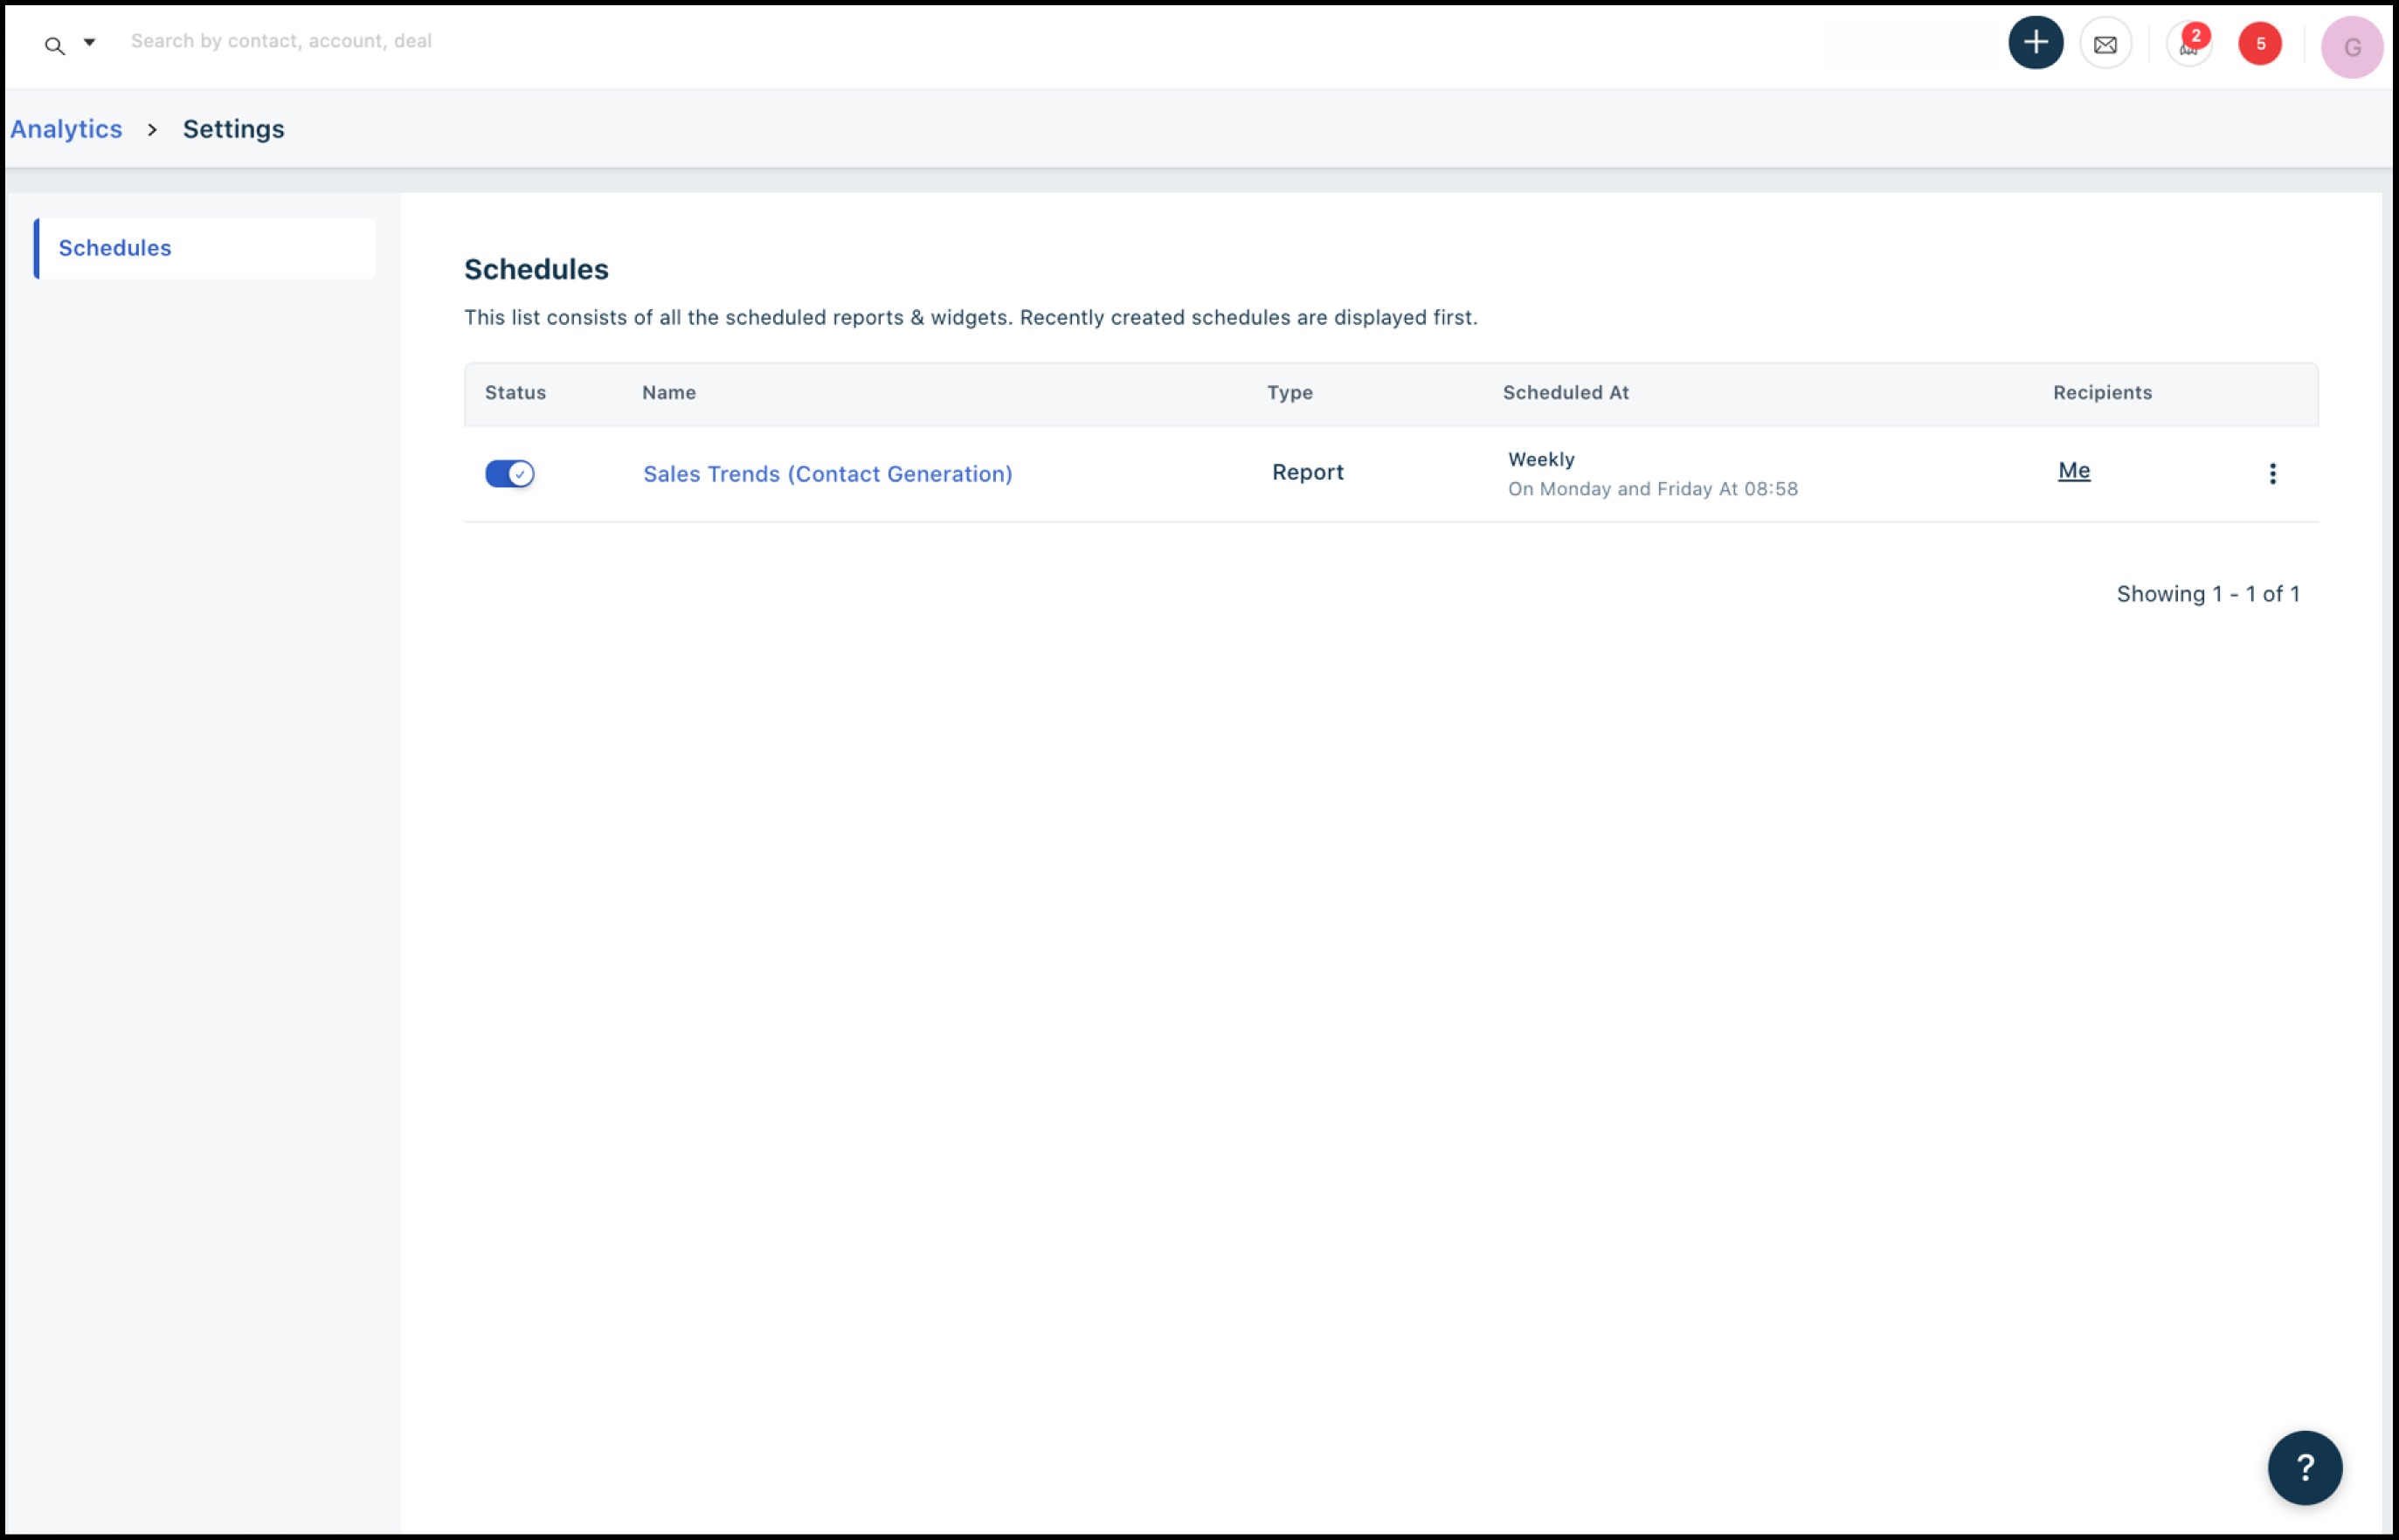
Task: Click the Type column header
Action: pos(1289,393)
